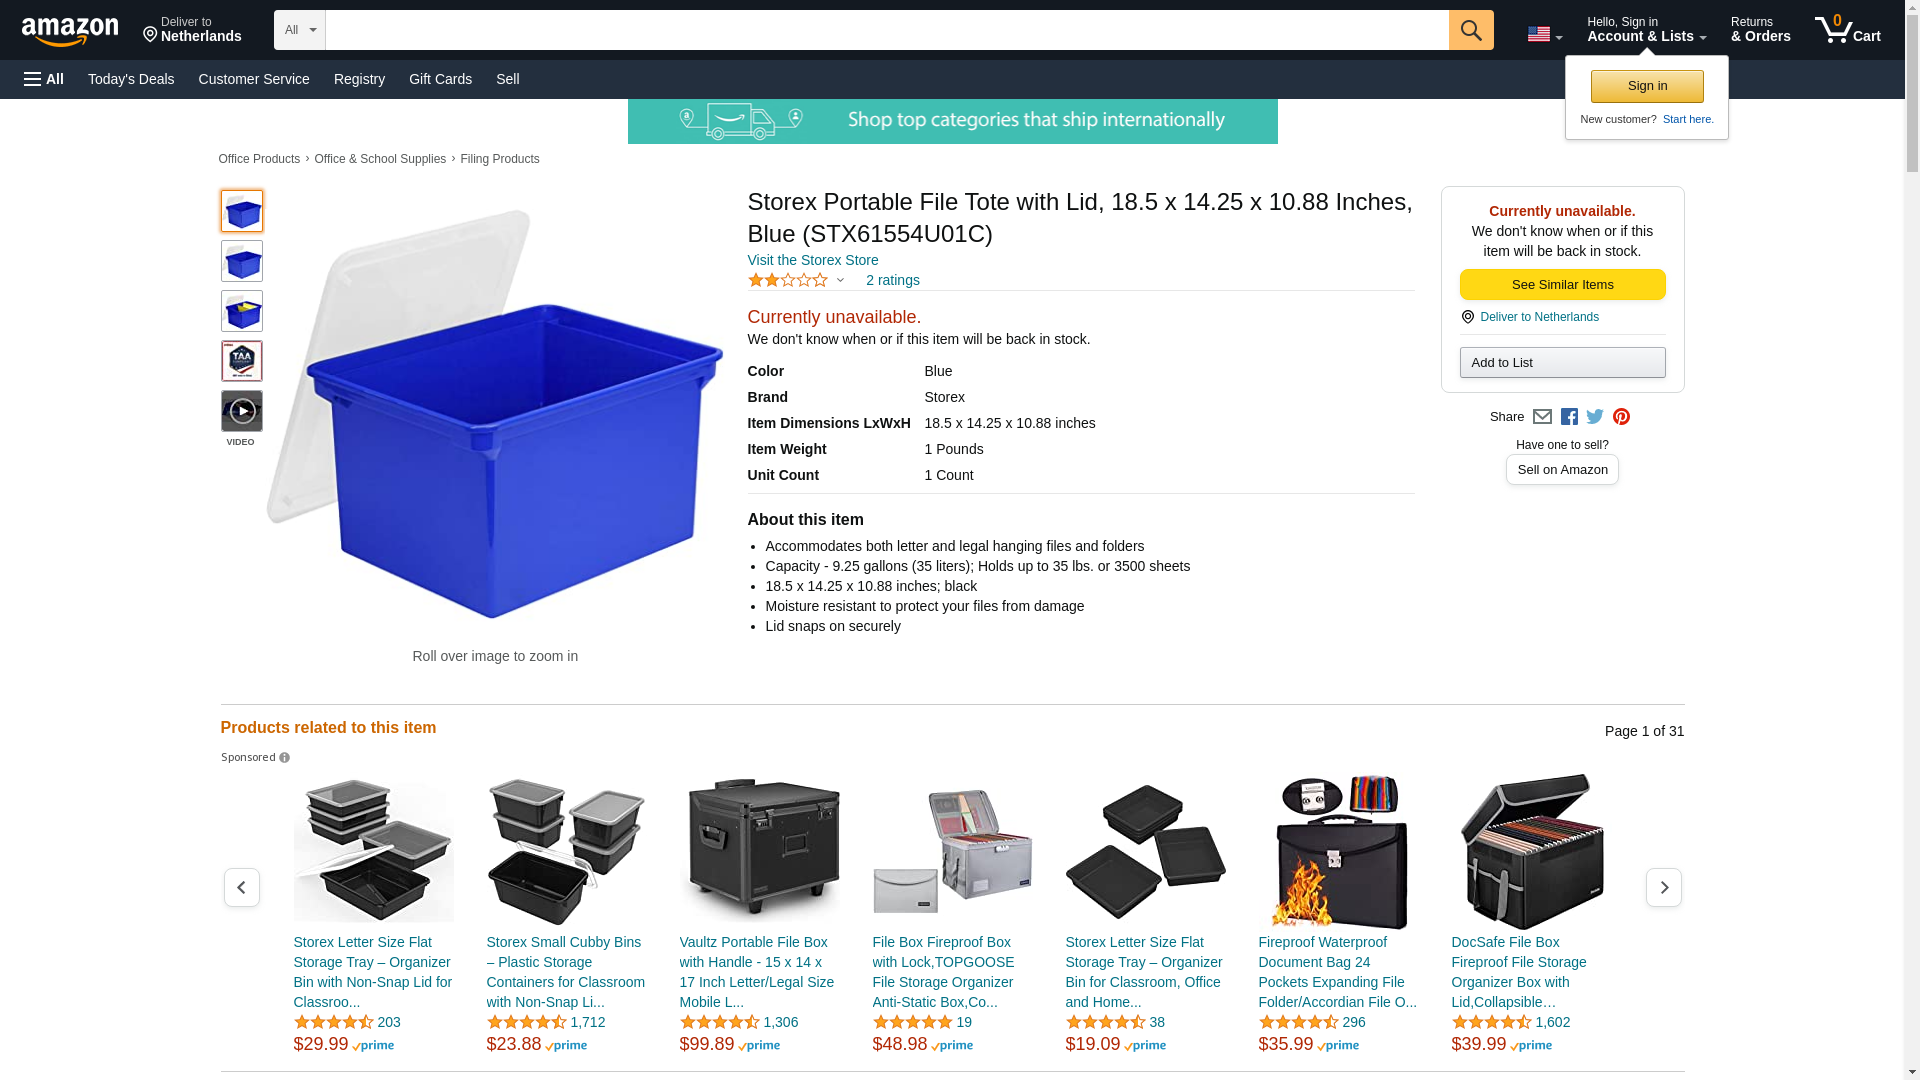Viewport: 1920px width, 1080px height.
Task: Show previous related products page
Action: click(241, 888)
